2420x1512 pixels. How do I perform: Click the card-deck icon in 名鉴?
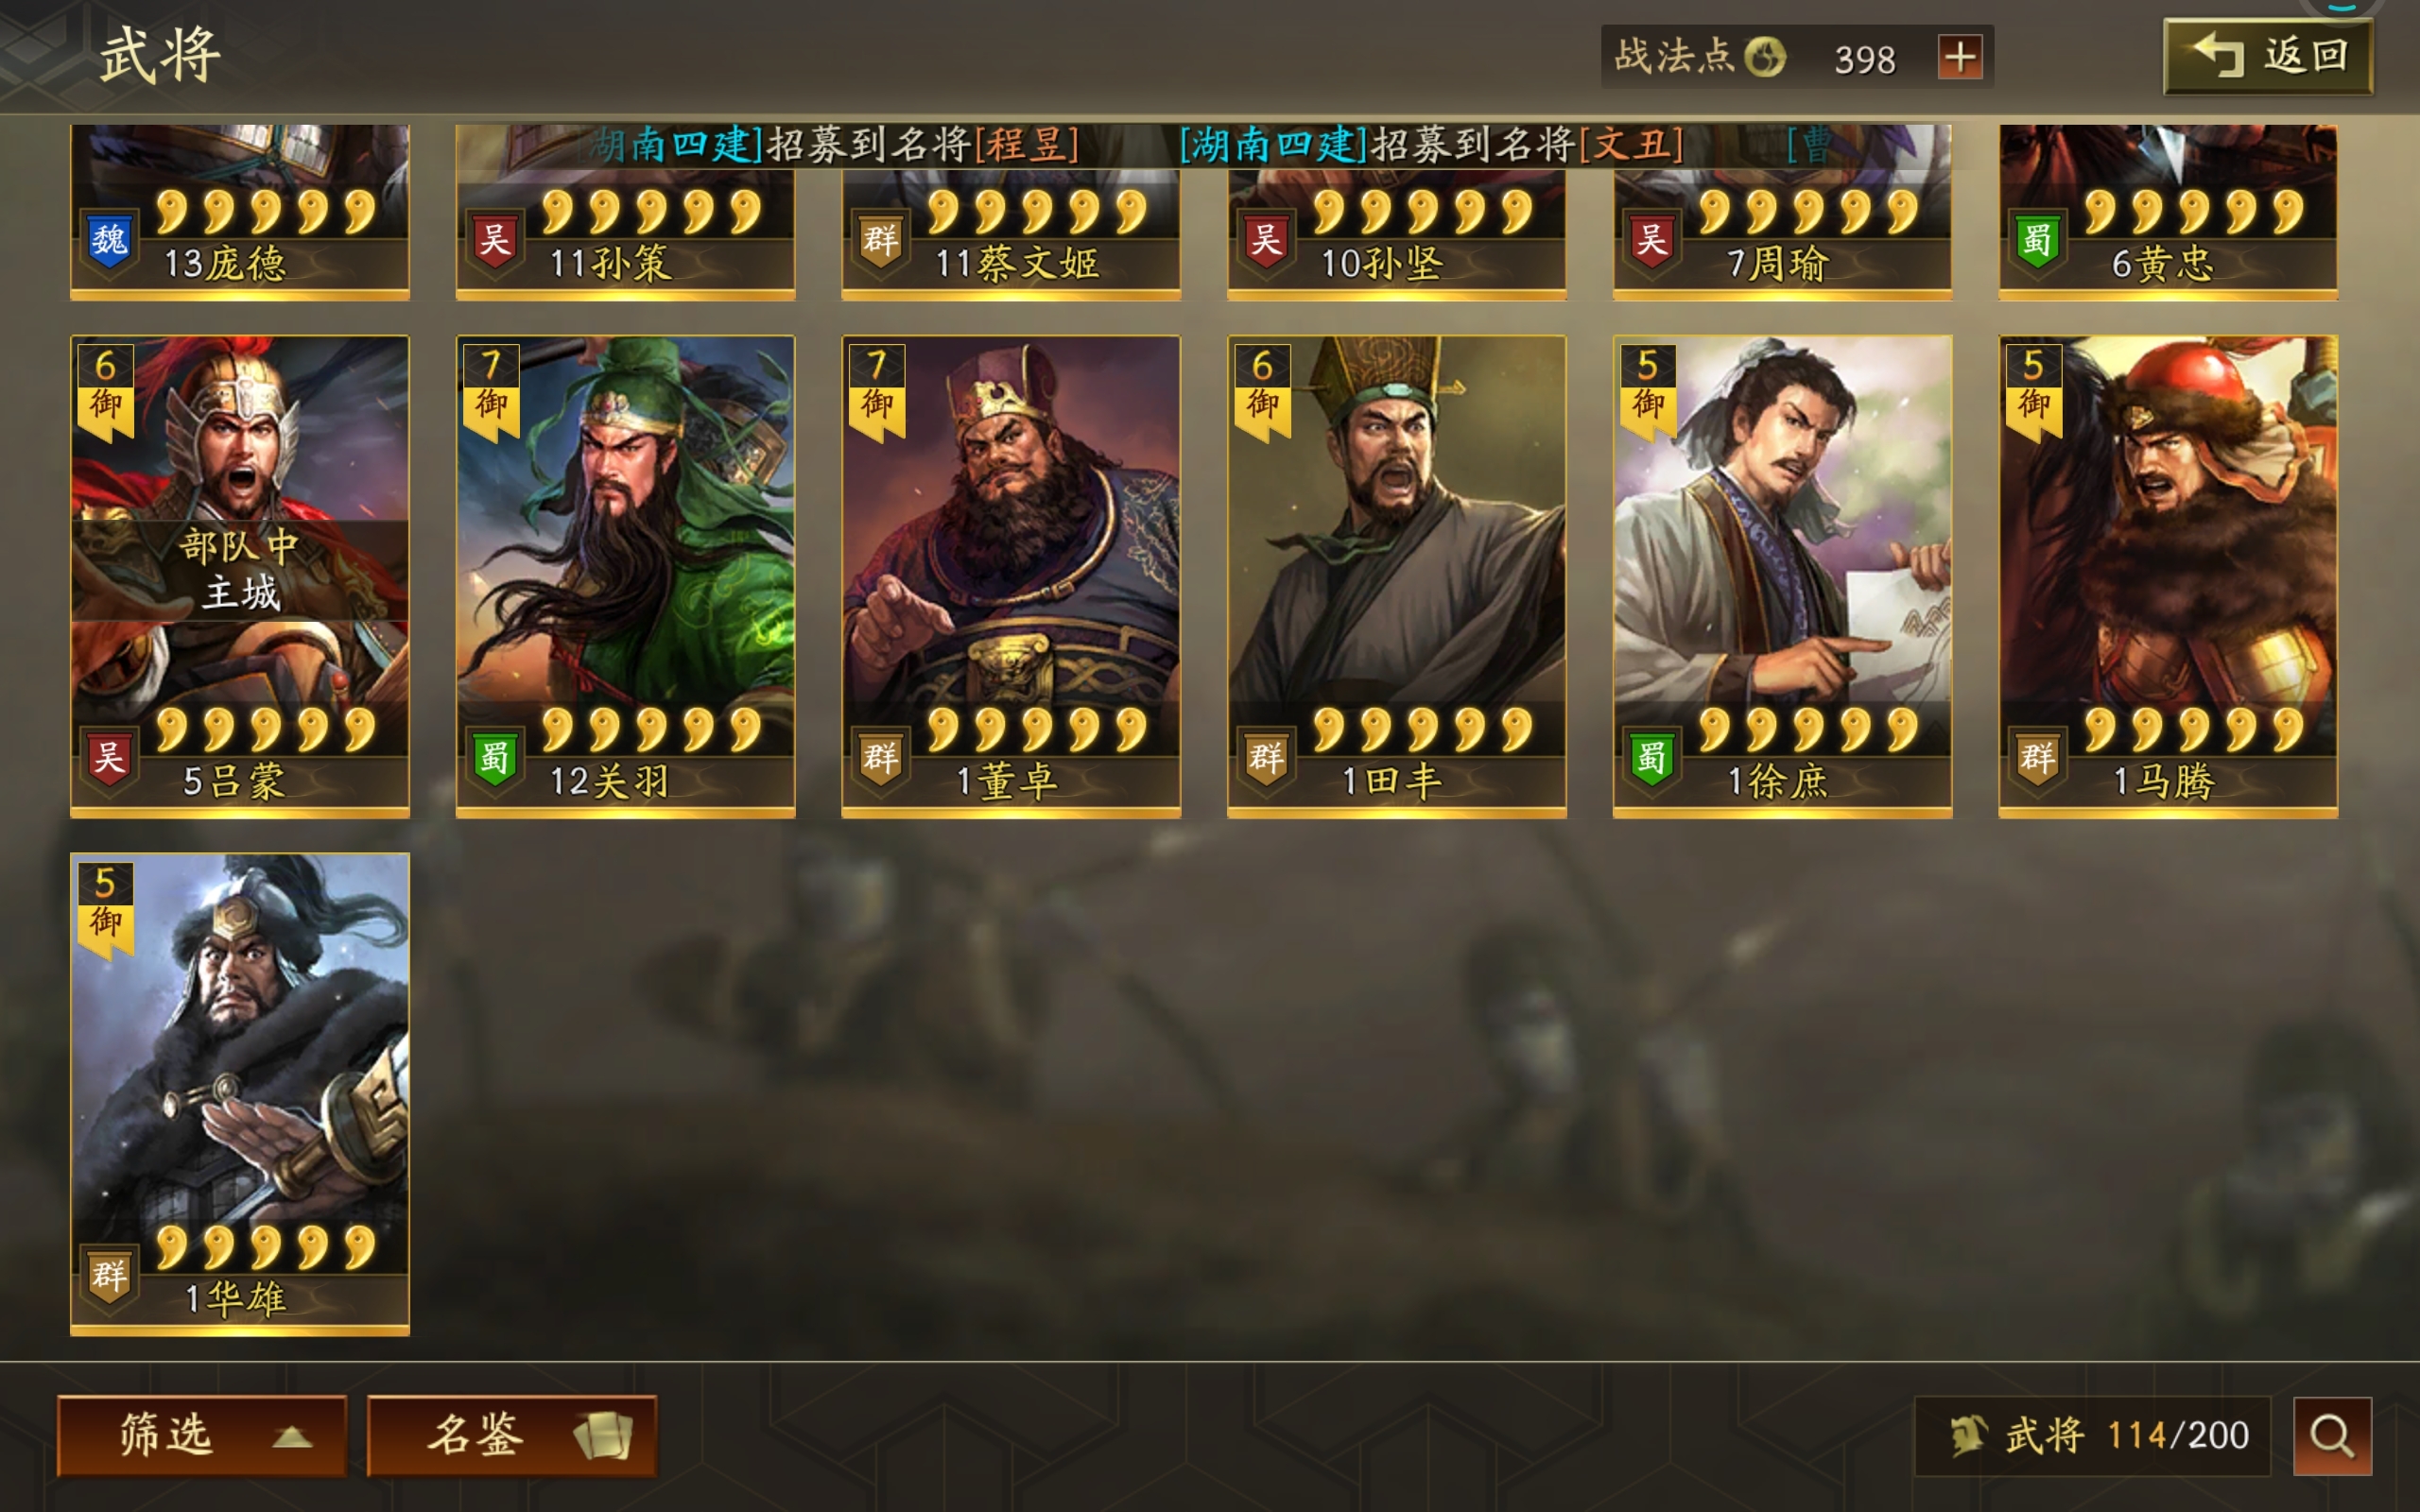tap(604, 1436)
